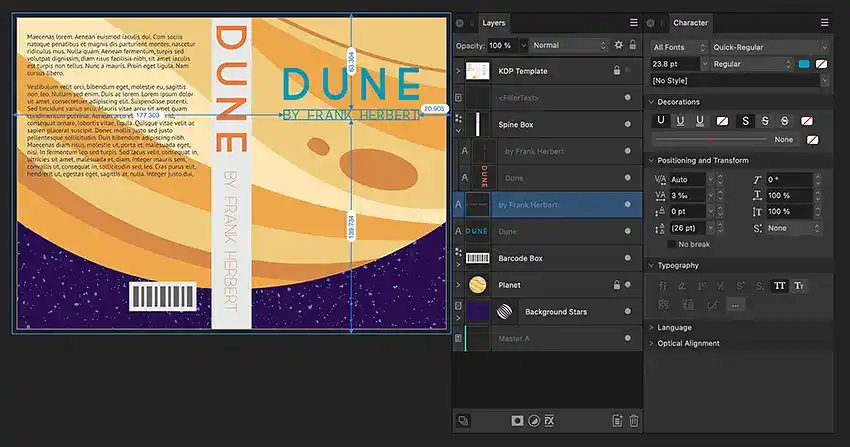Click the lock icon beside the blend gear
850x447 pixels.
[632, 45]
